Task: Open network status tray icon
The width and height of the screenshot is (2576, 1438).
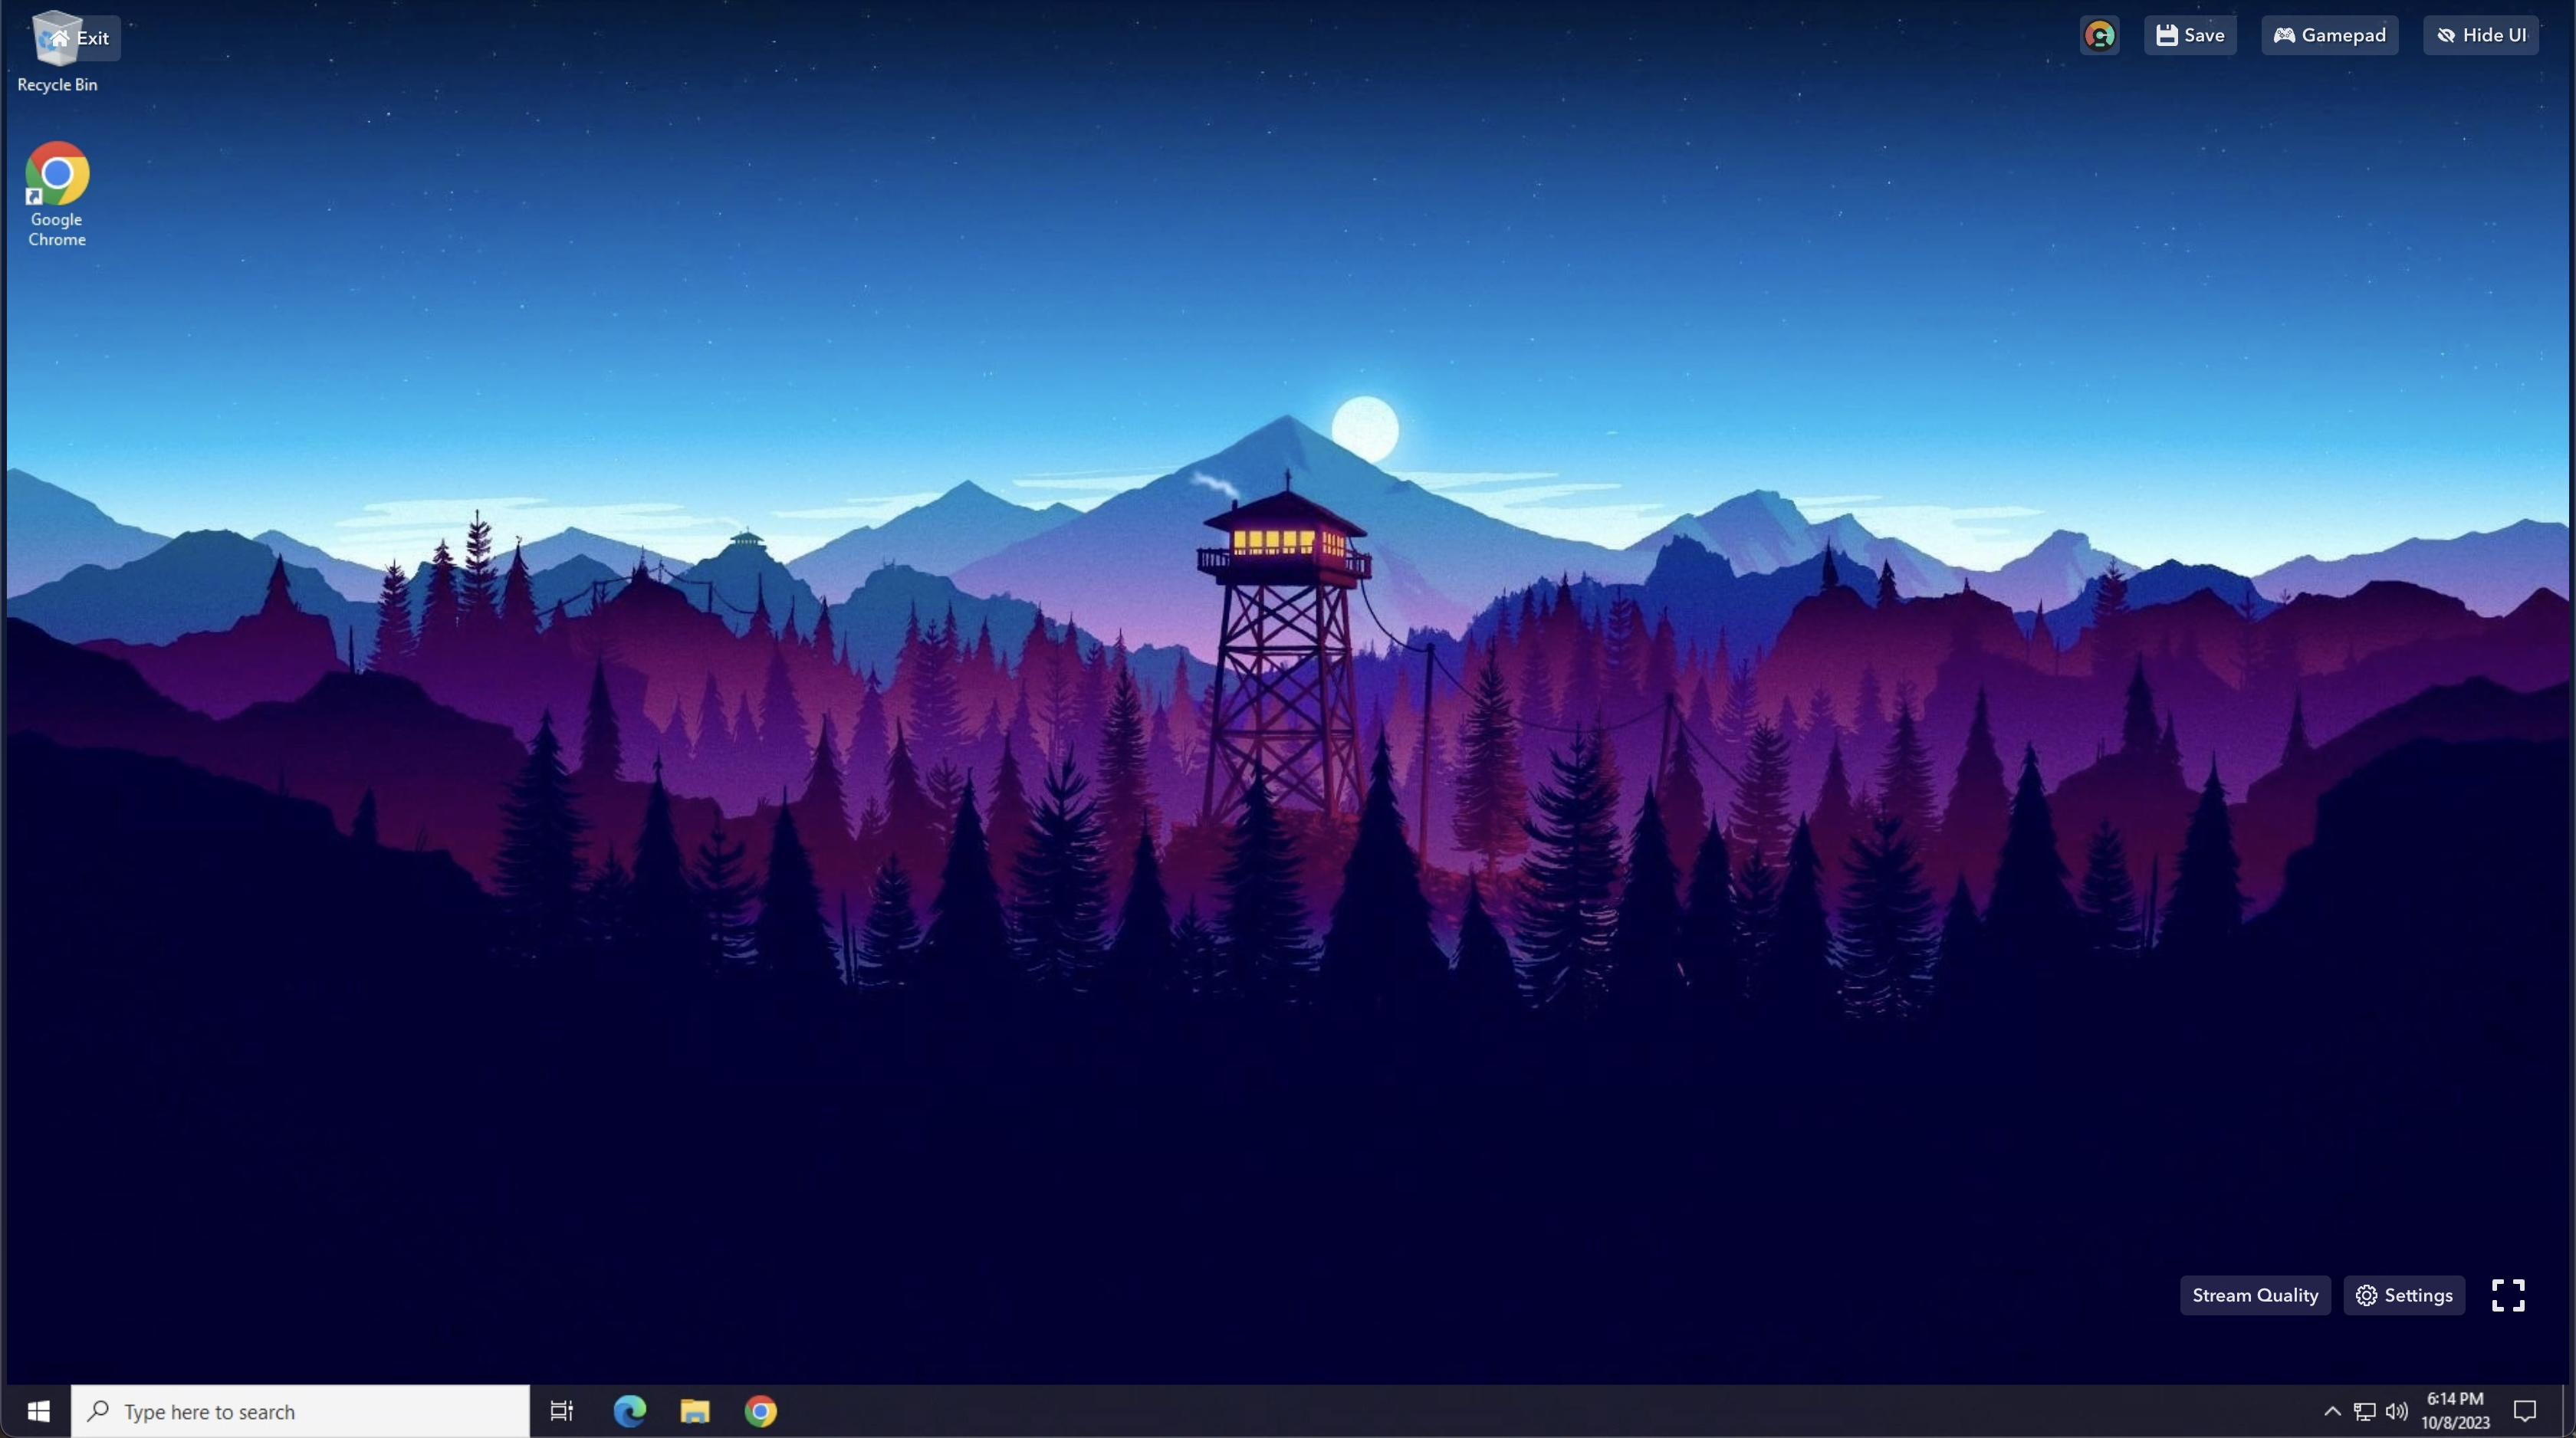Action: click(x=2364, y=1411)
